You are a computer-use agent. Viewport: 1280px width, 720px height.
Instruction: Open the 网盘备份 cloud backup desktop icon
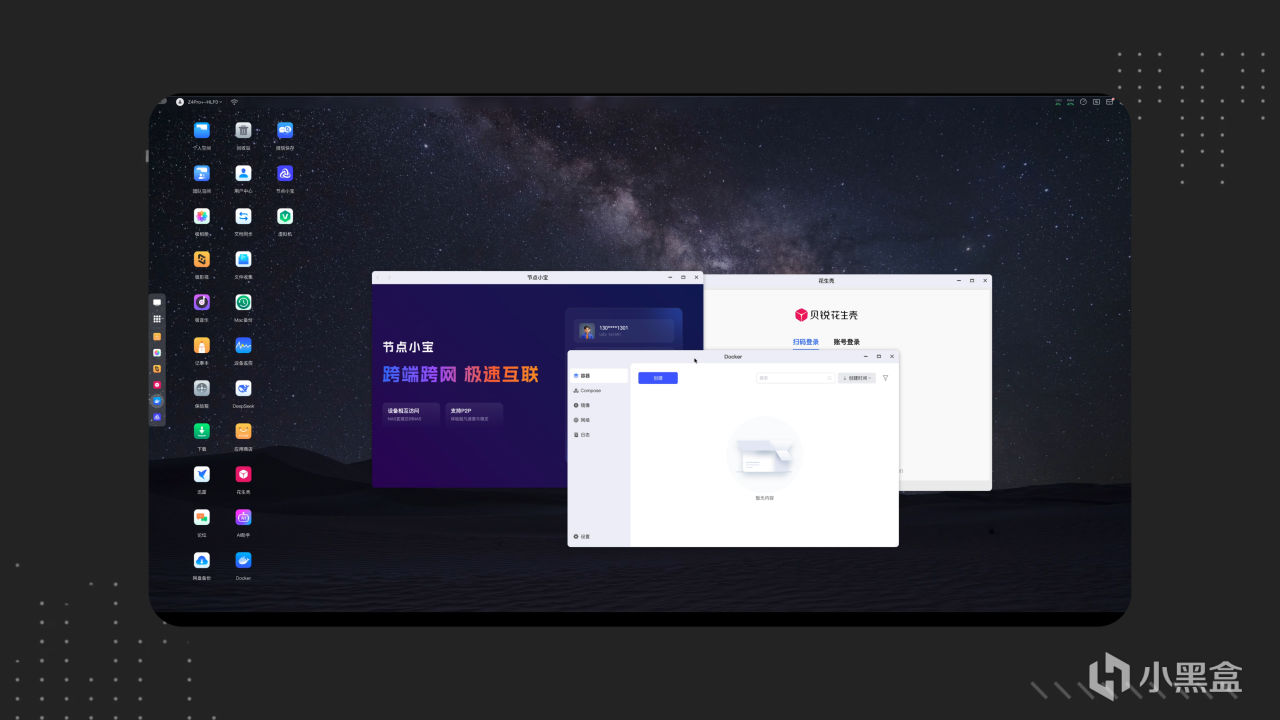(202, 560)
